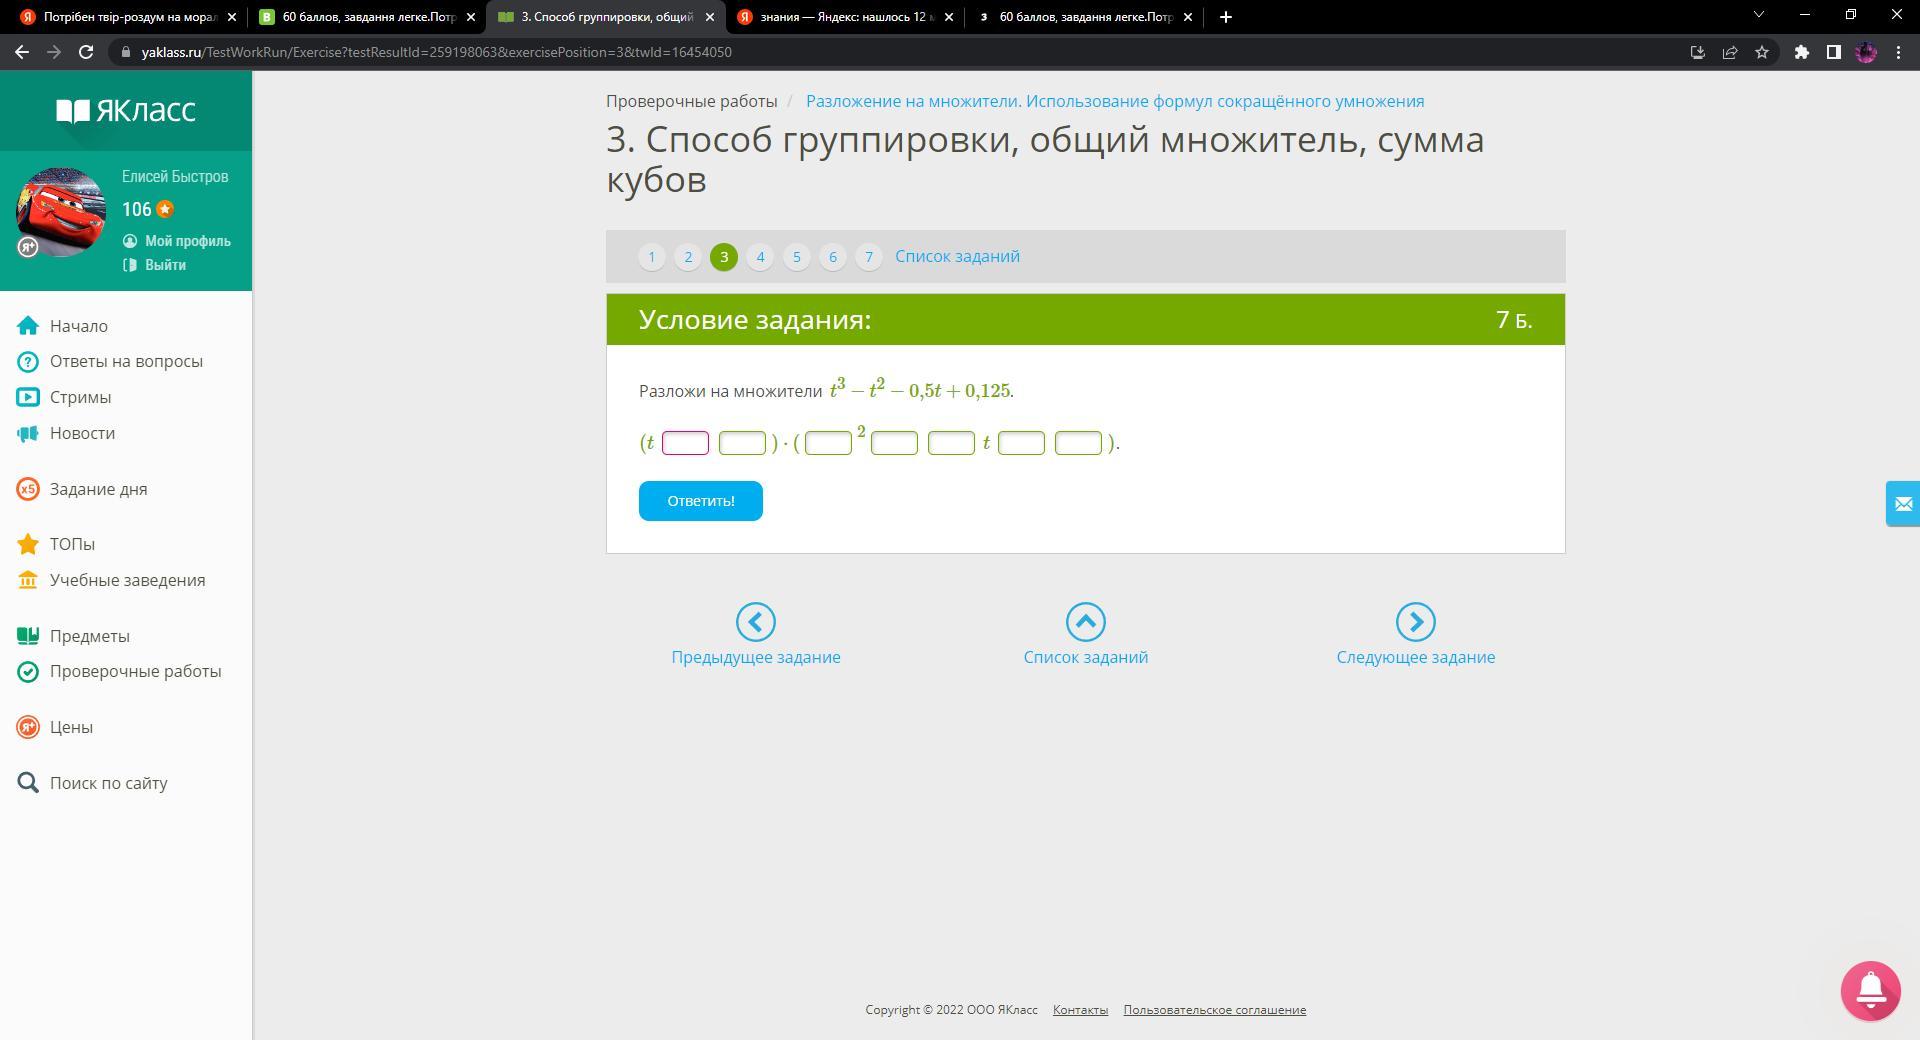Reload the page
The height and width of the screenshot is (1040, 1920).
(86, 52)
